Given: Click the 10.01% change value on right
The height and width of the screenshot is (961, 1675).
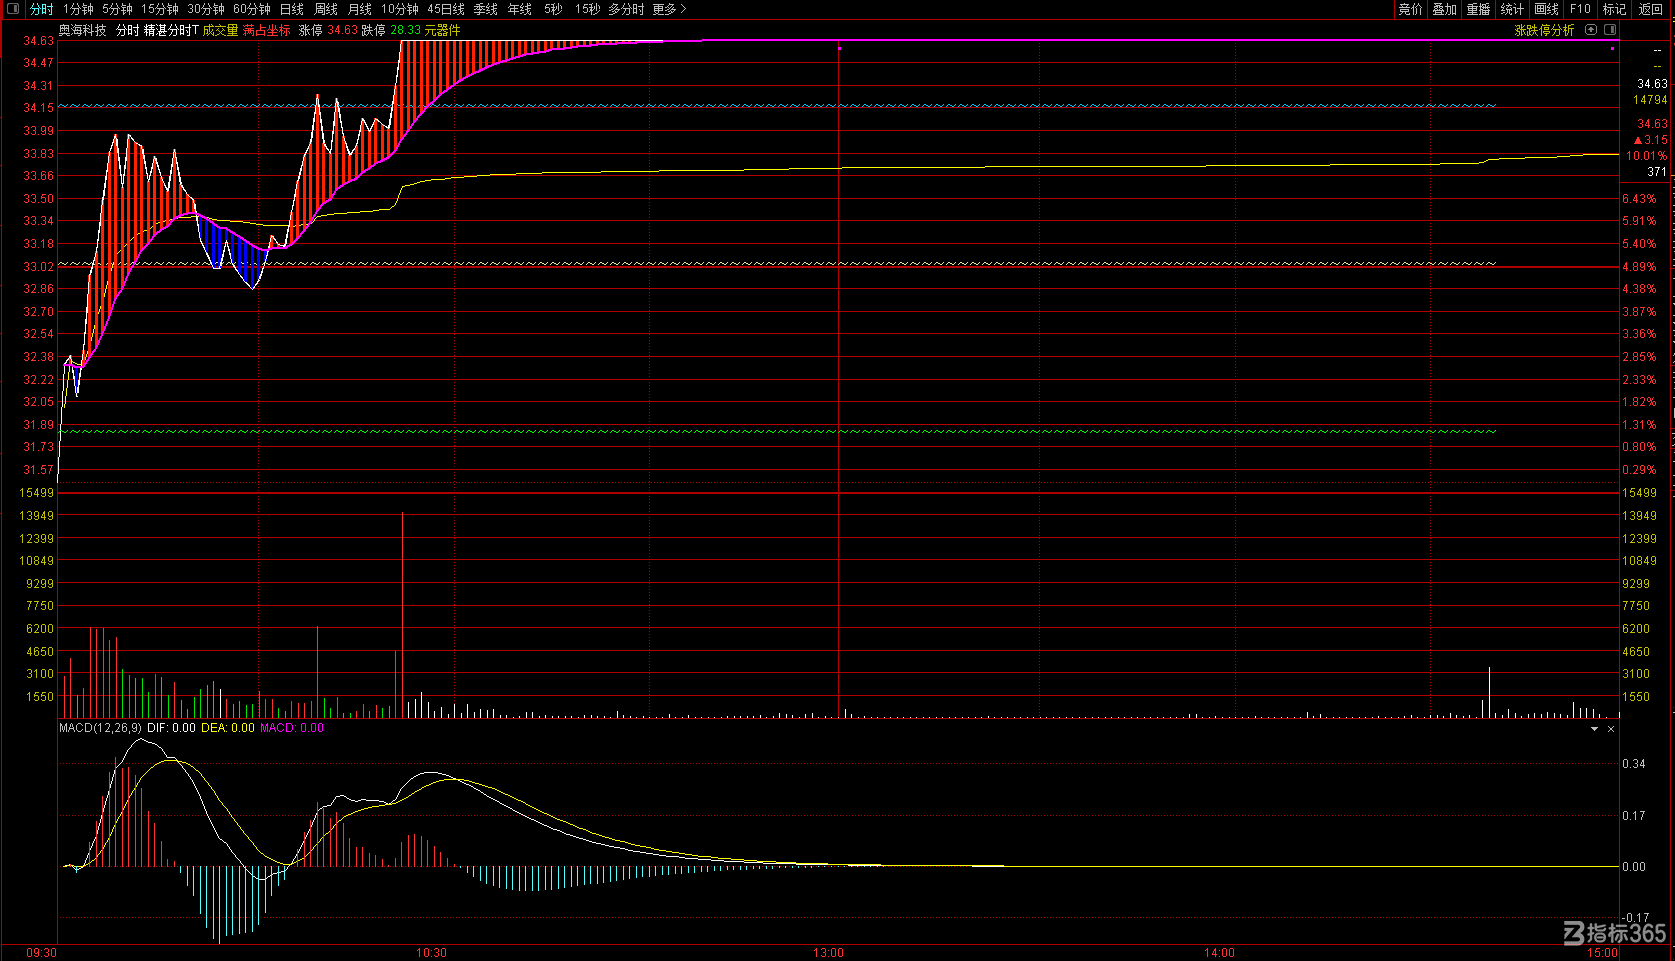Looking at the screenshot, I should (x=1646, y=156).
